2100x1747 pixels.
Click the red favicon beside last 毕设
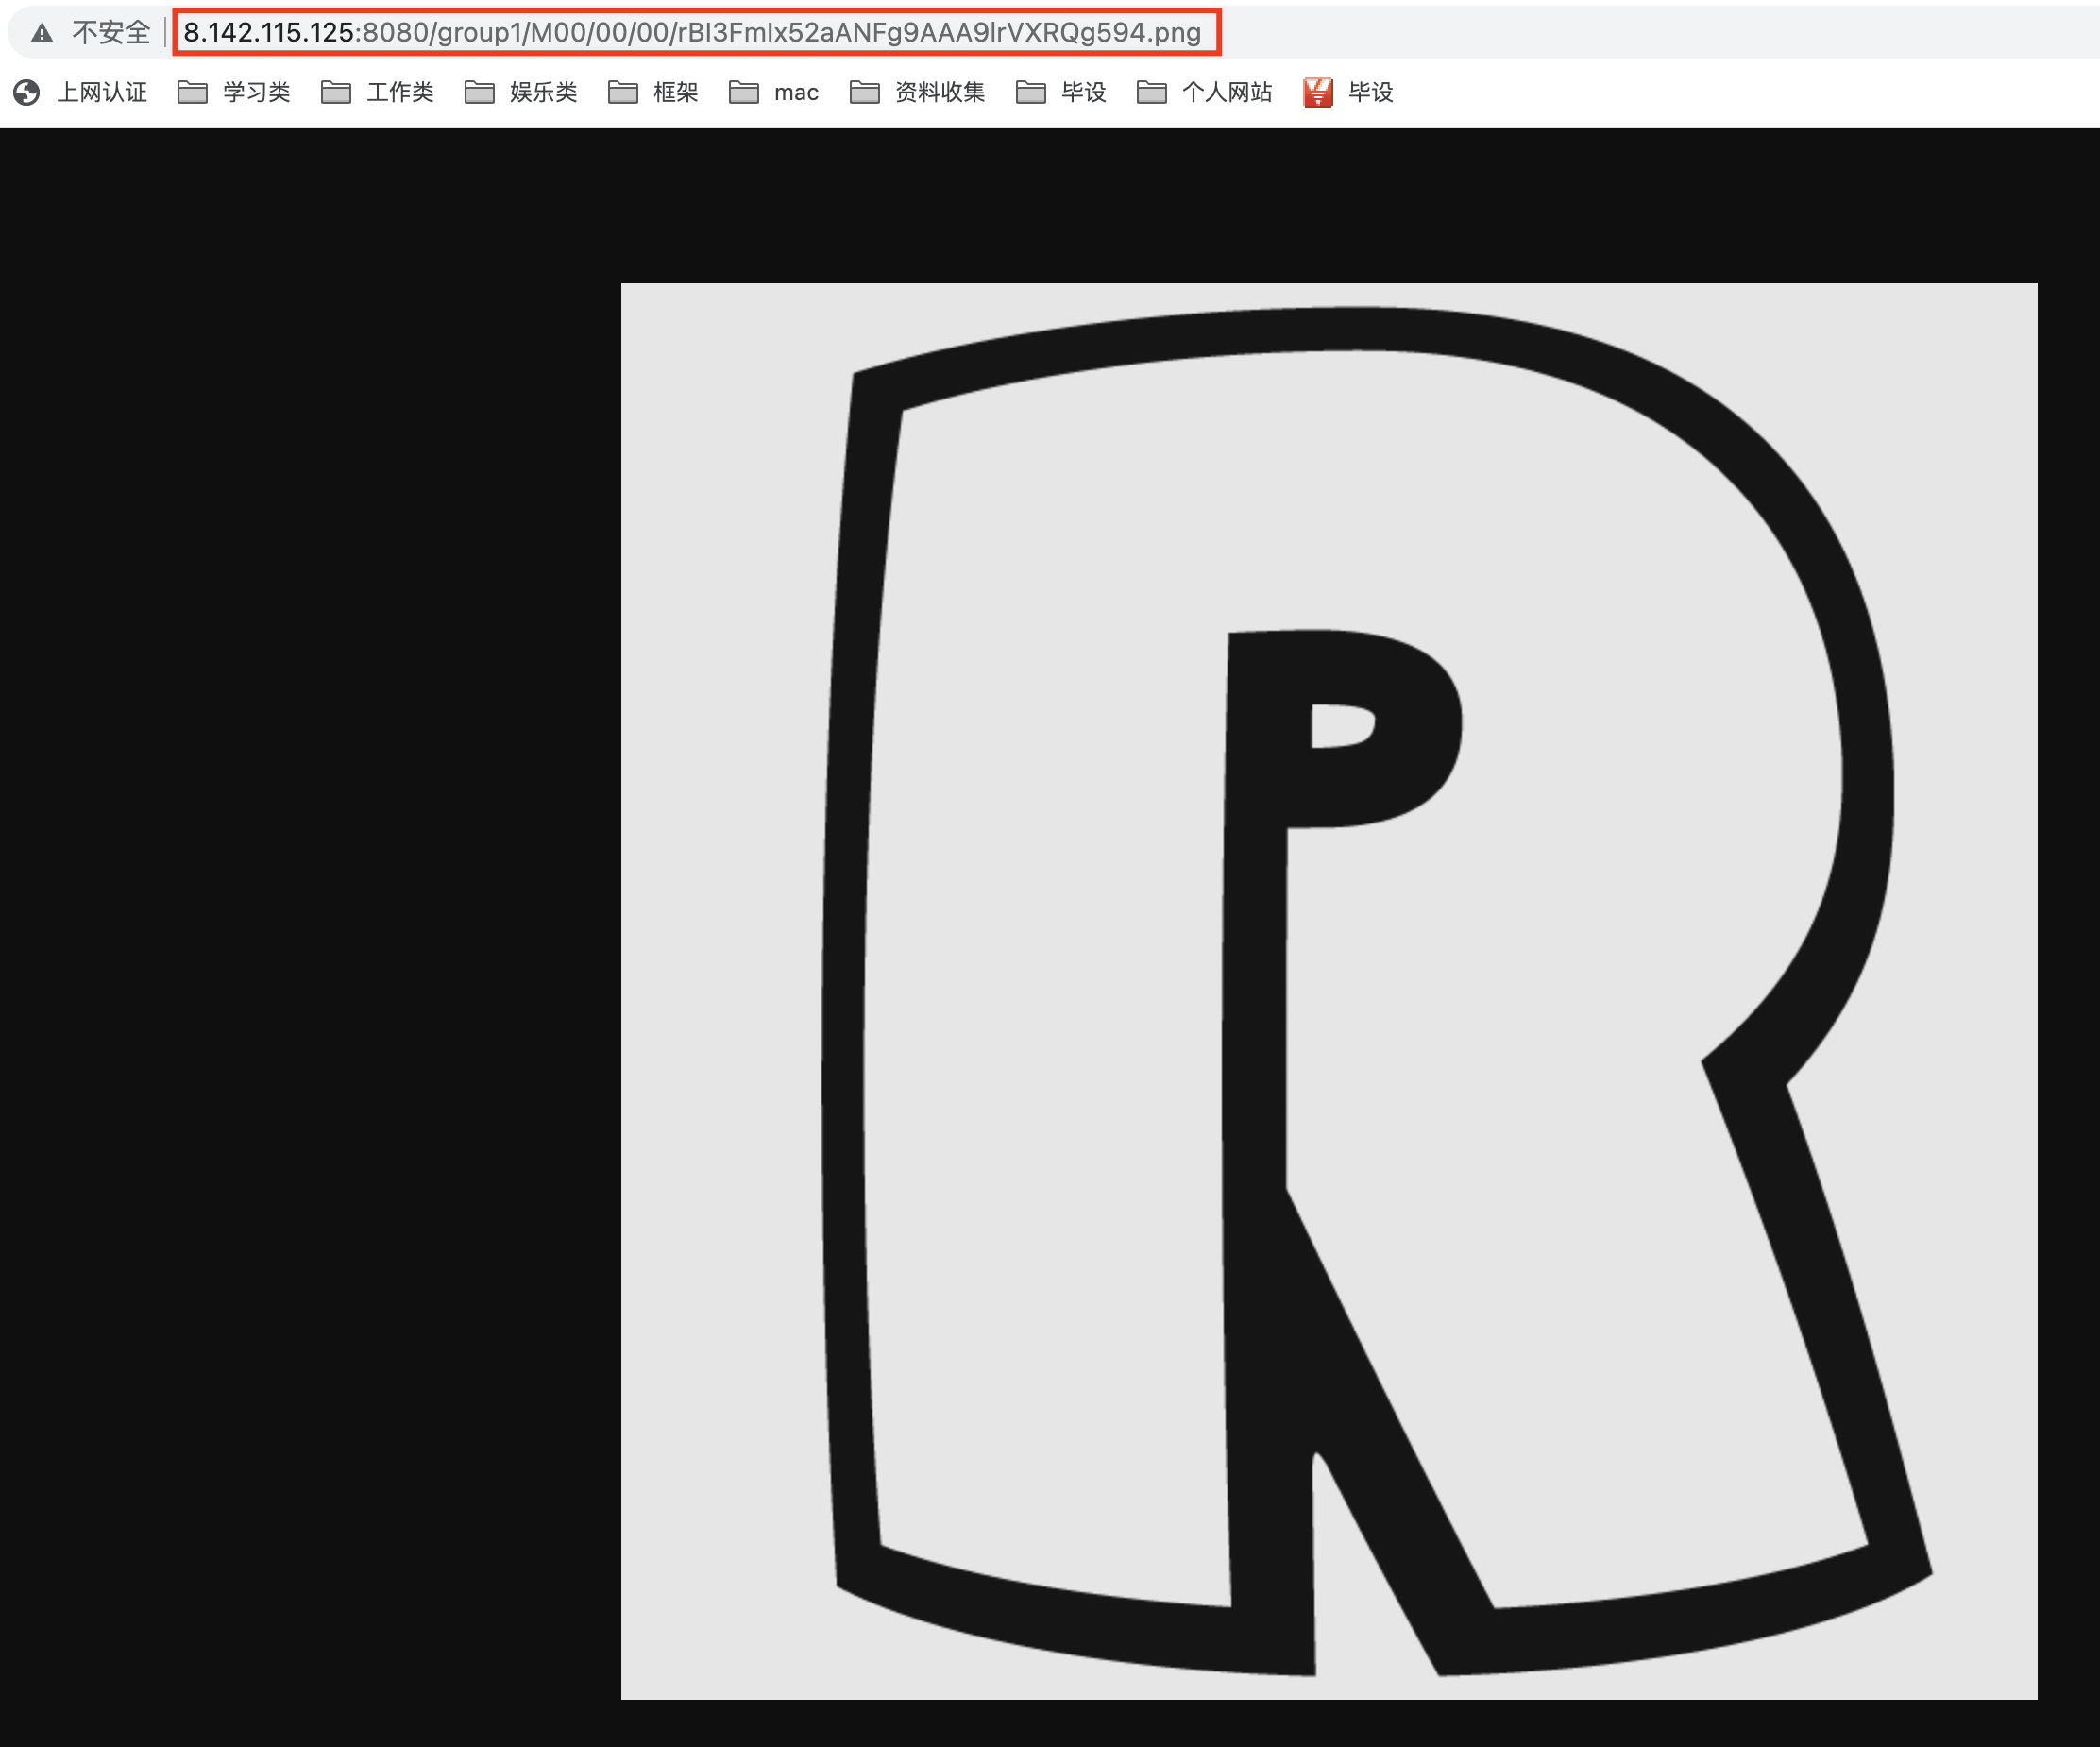tap(1318, 92)
